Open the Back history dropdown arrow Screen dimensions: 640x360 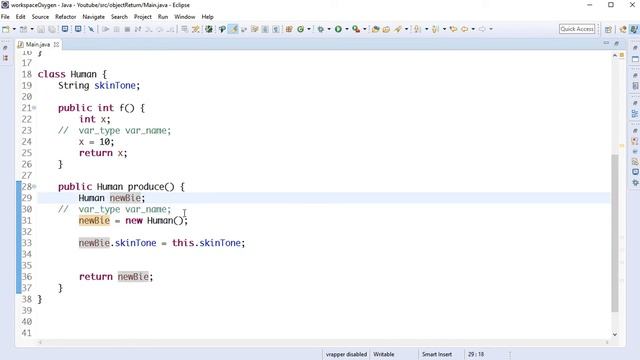click(473, 29)
